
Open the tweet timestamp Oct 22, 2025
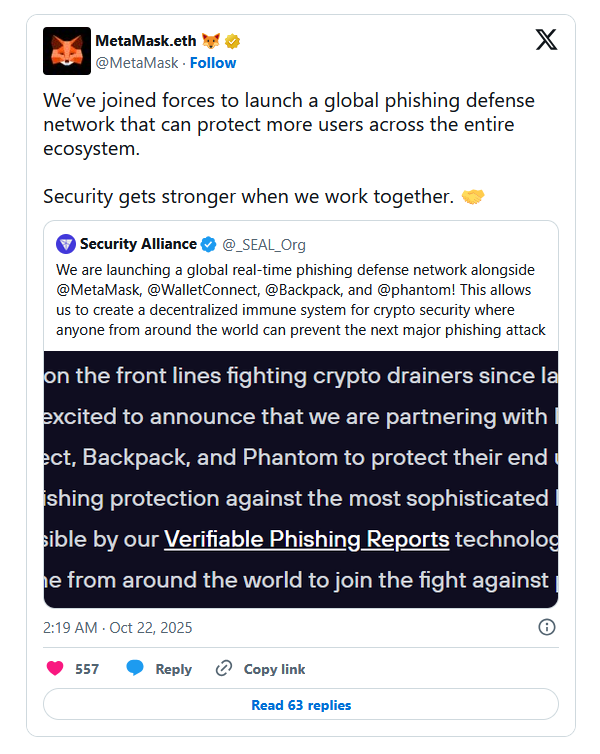coord(118,628)
